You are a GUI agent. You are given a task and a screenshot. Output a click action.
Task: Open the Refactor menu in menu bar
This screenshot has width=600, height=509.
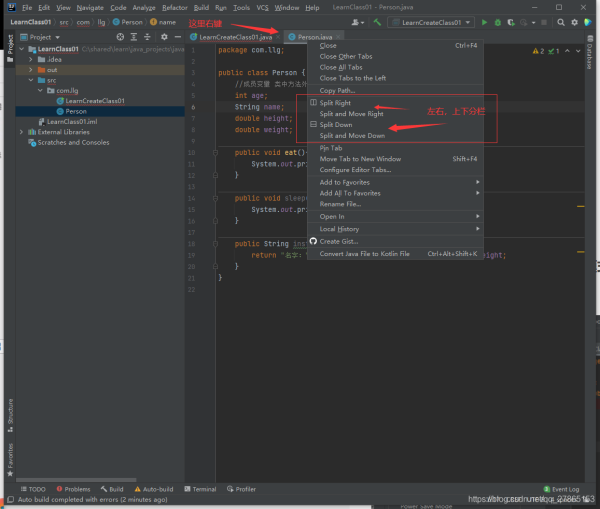point(174,7)
